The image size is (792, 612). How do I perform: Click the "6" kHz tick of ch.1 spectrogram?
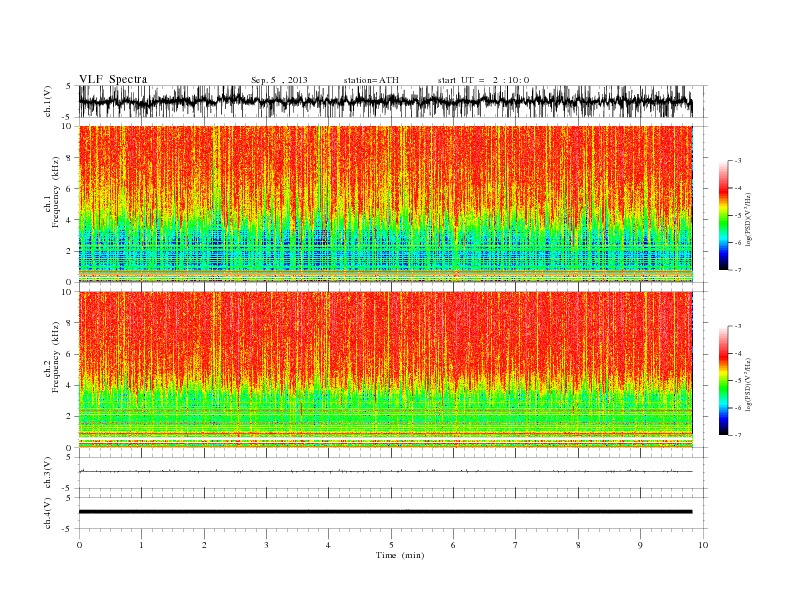click(x=69, y=189)
